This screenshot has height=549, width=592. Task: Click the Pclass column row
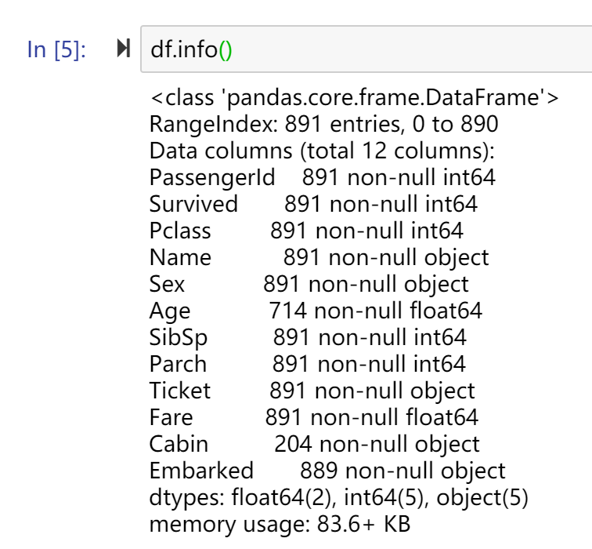pyautogui.click(x=306, y=231)
